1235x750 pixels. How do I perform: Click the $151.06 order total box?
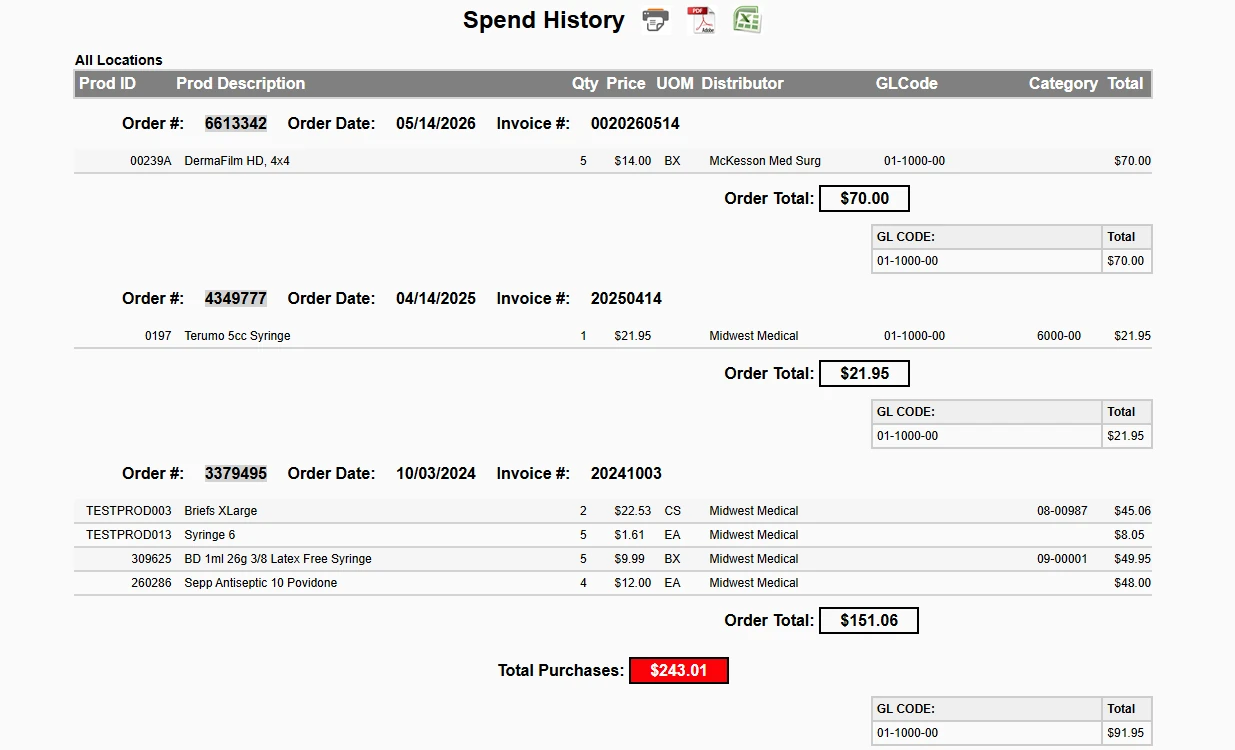(869, 620)
